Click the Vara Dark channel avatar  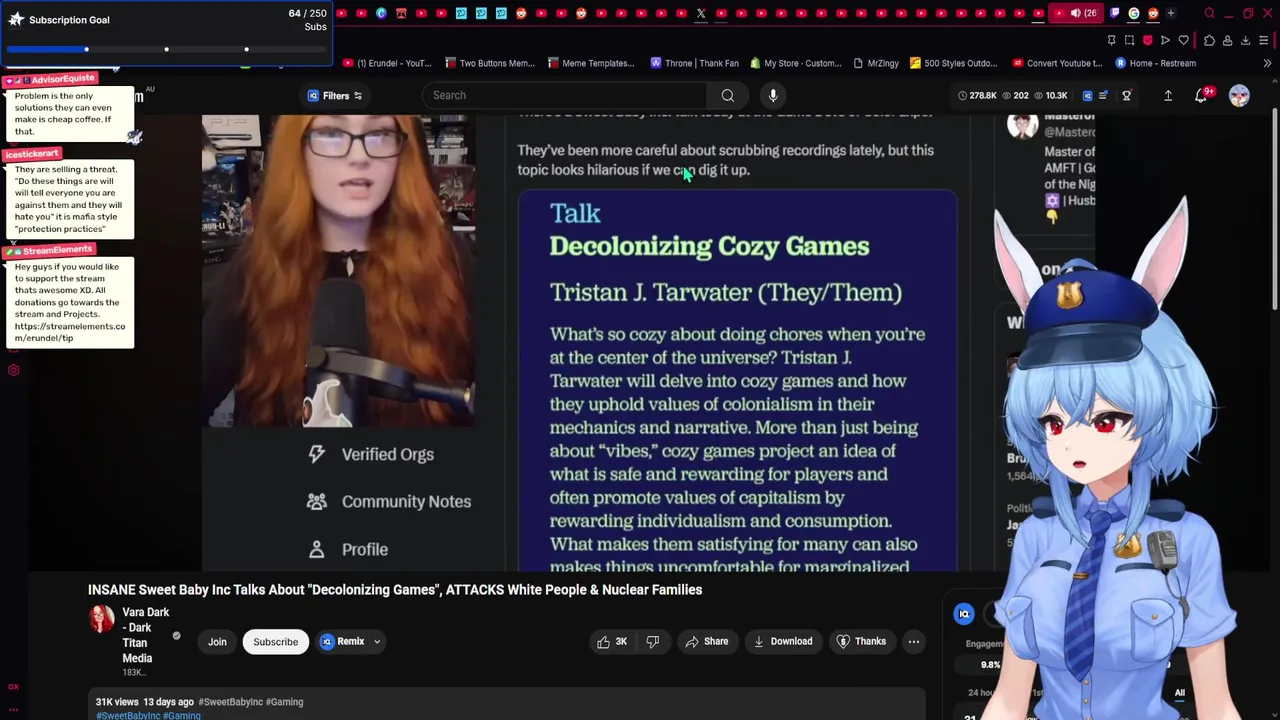pos(102,619)
